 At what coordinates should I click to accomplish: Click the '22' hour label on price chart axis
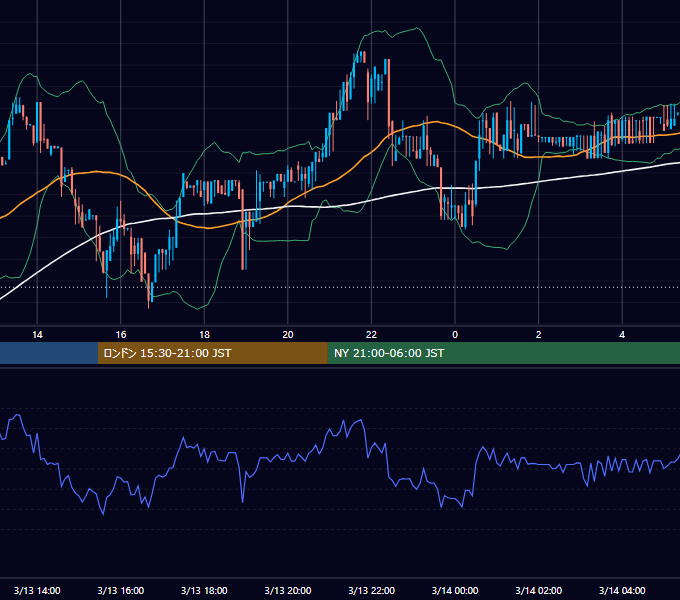(x=371, y=335)
